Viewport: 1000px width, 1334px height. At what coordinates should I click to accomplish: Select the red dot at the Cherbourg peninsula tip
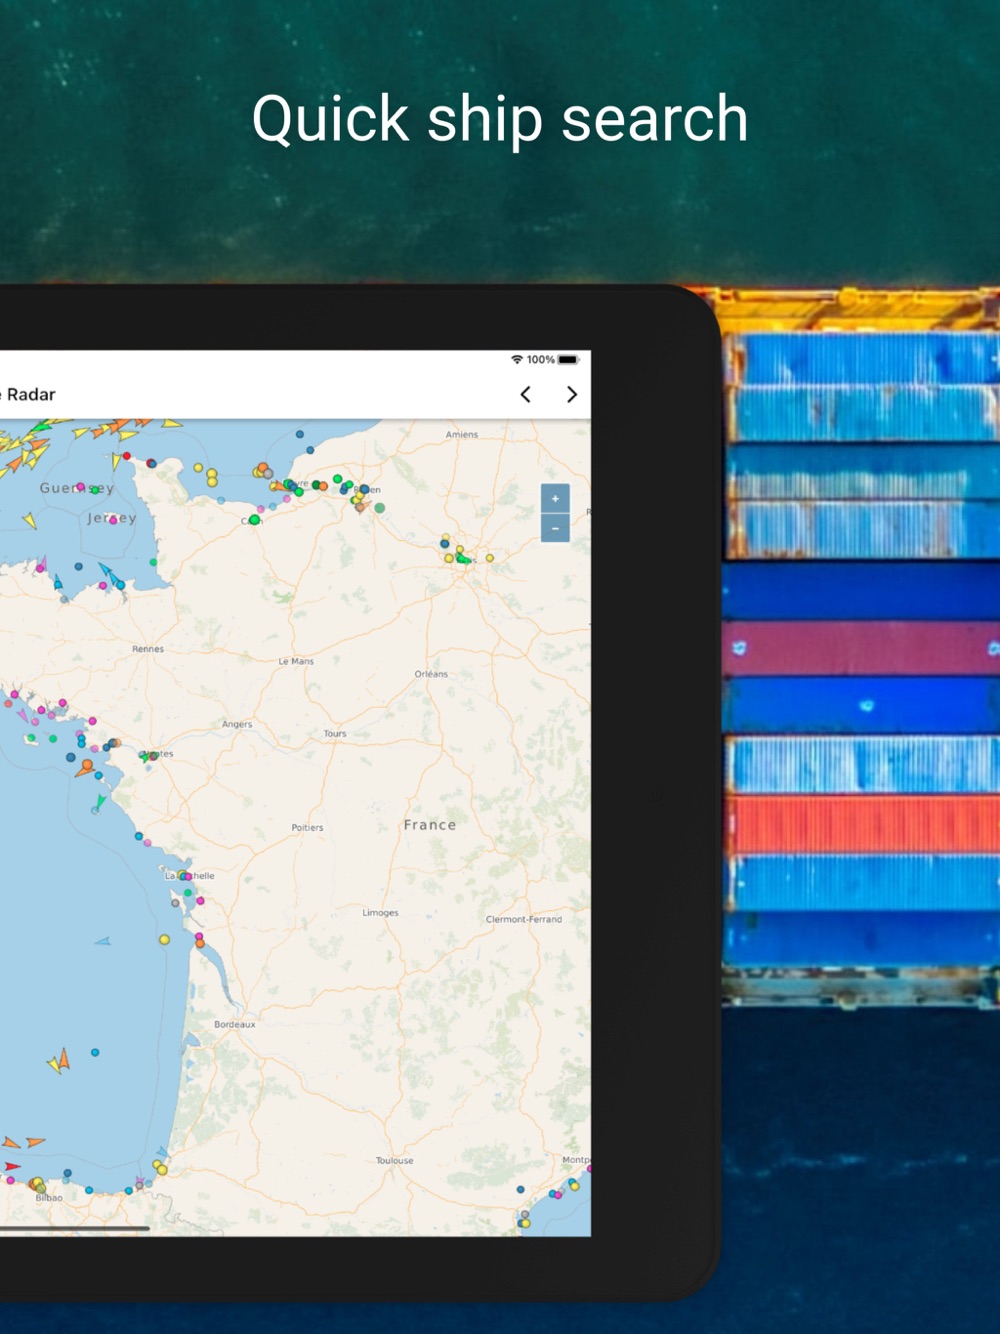pos(127,456)
